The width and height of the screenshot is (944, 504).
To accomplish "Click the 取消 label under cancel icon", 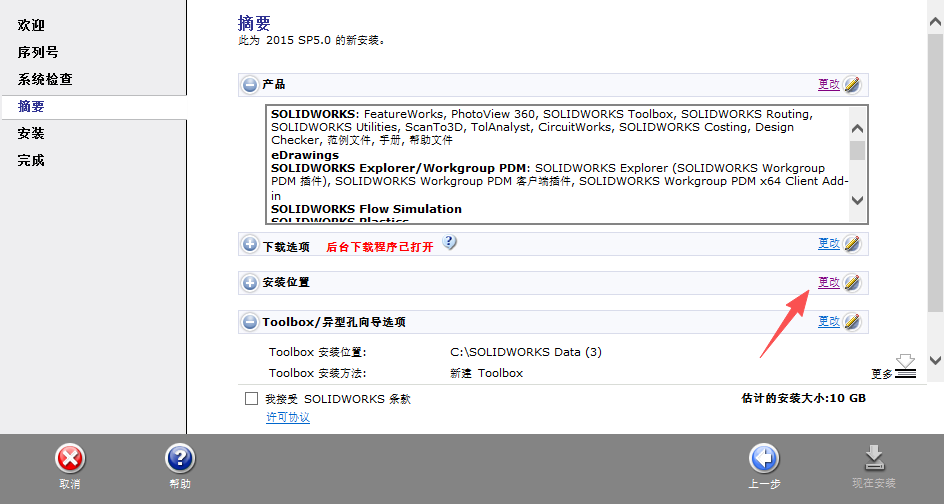I will (x=70, y=484).
